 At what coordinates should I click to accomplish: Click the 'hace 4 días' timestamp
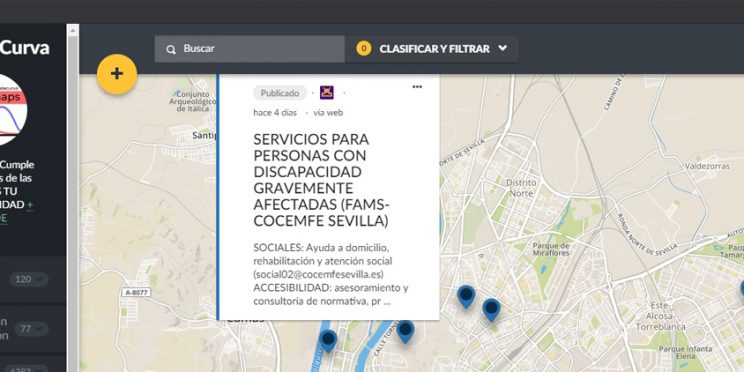pos(275,113)
